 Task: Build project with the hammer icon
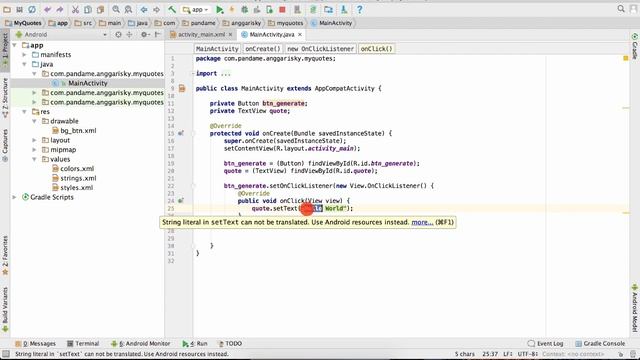(x=172, y=9)
